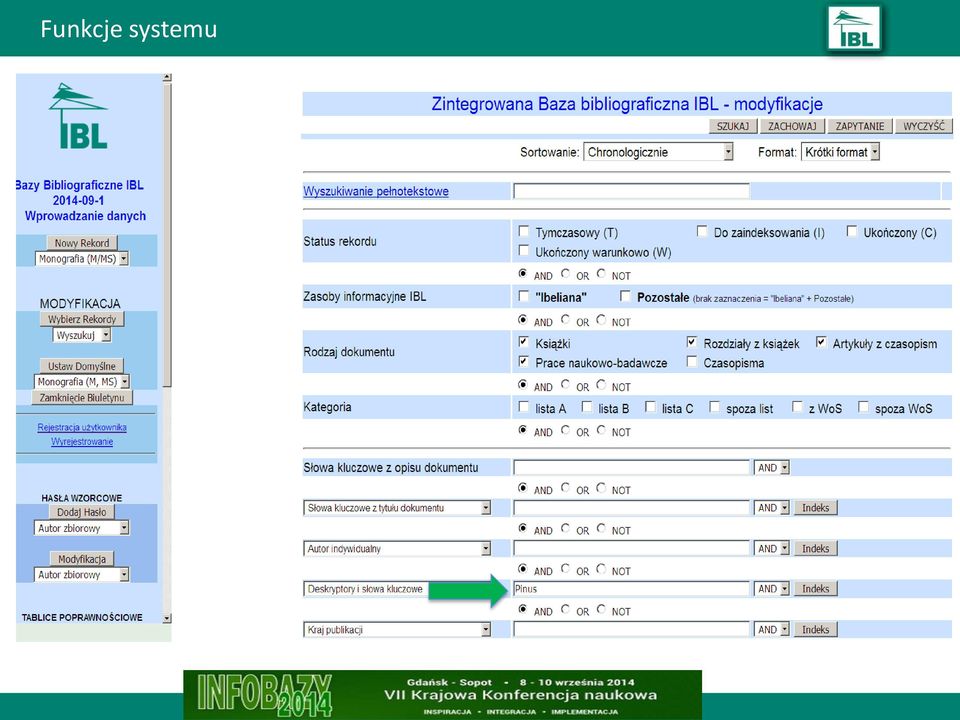The image size is (960, 720).
Task: Click the Zamknięcie Biuletynu button
Action: tap(82, 397)
